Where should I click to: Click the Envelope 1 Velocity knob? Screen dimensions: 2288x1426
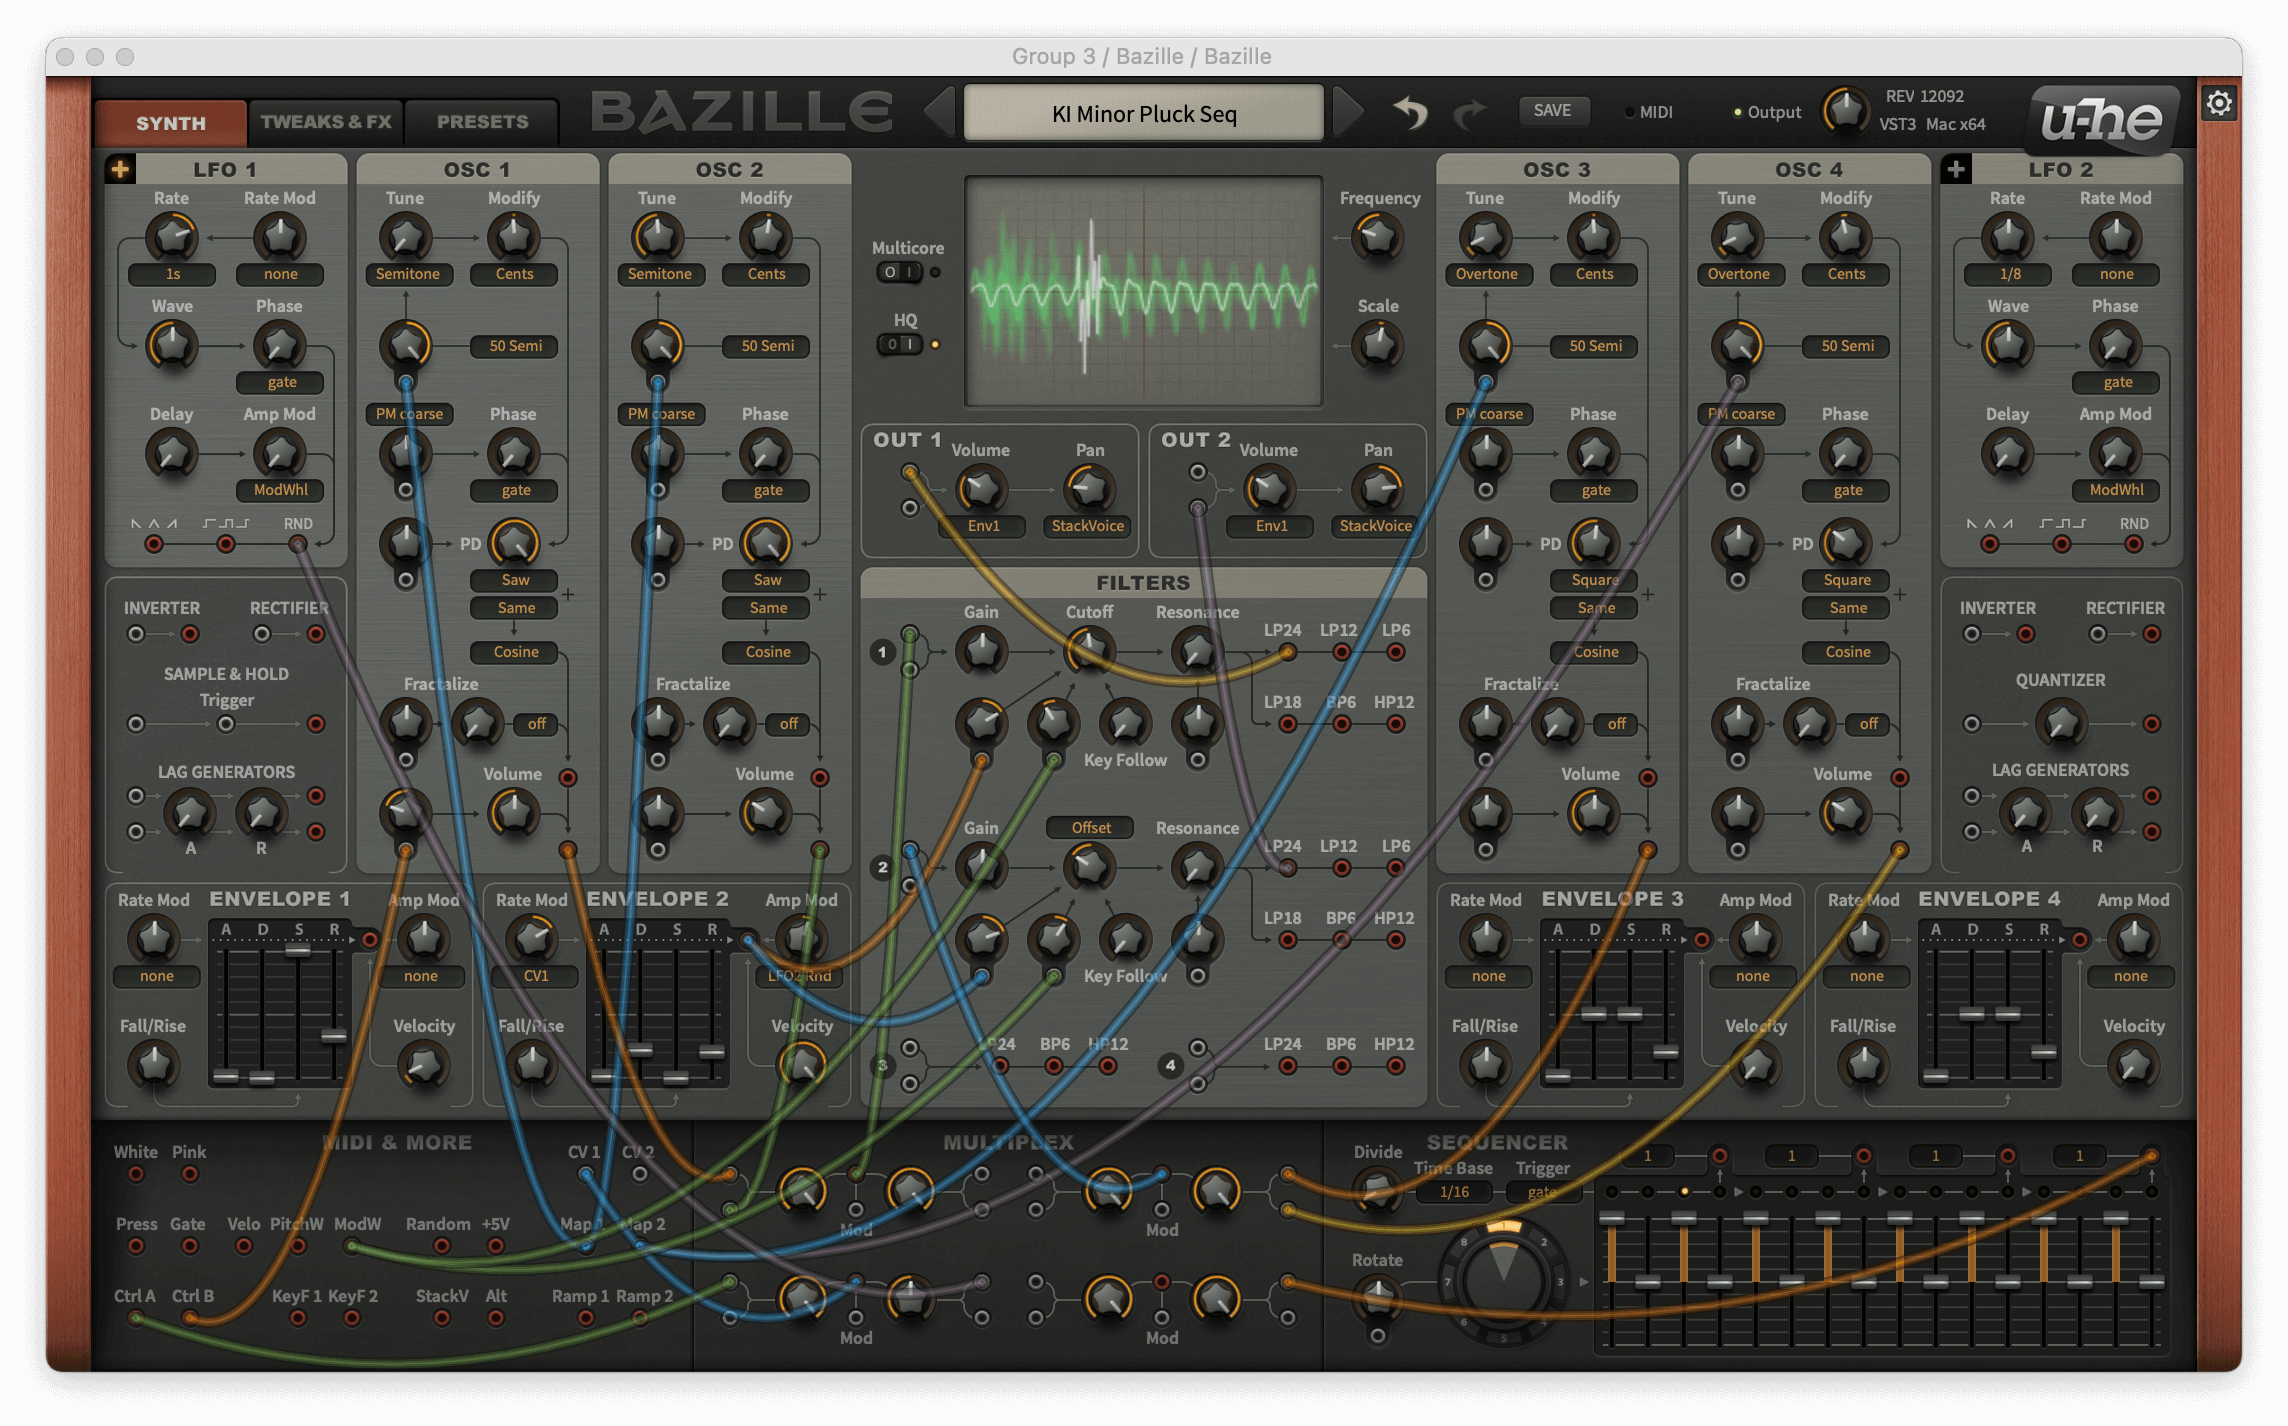(x=423, y=1064)
